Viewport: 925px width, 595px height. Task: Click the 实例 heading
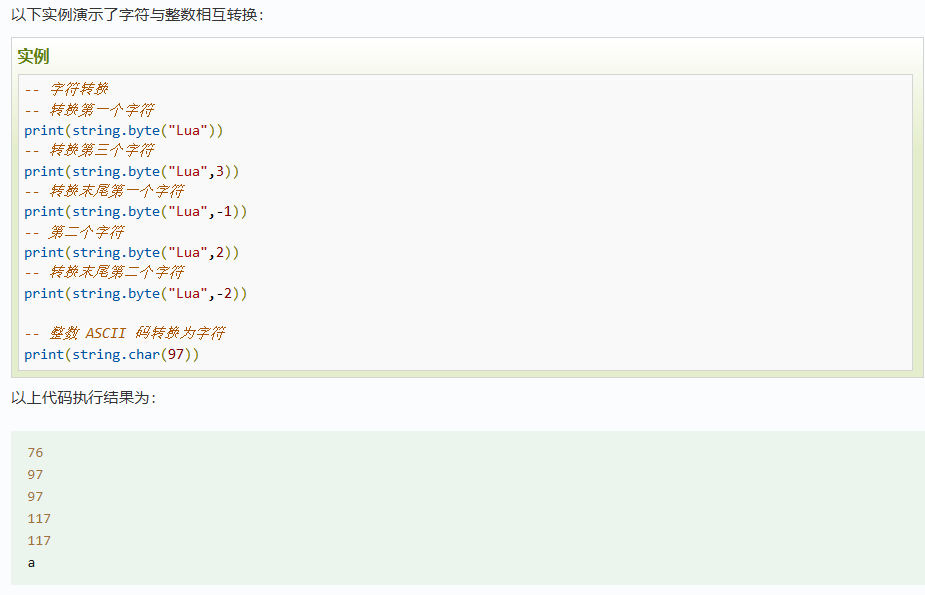33,57
